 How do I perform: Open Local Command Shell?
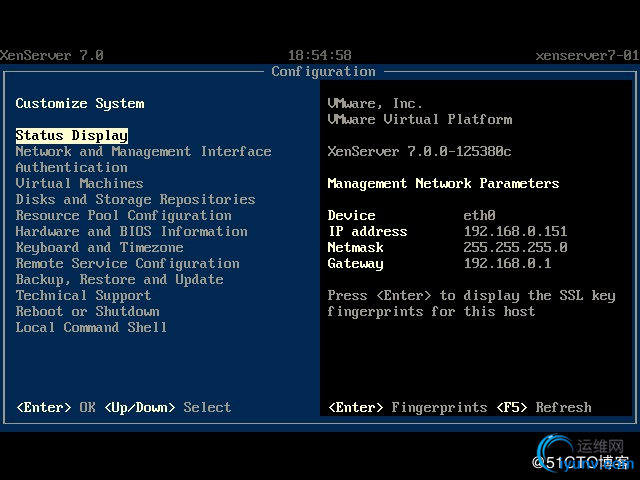click(91, 327)
